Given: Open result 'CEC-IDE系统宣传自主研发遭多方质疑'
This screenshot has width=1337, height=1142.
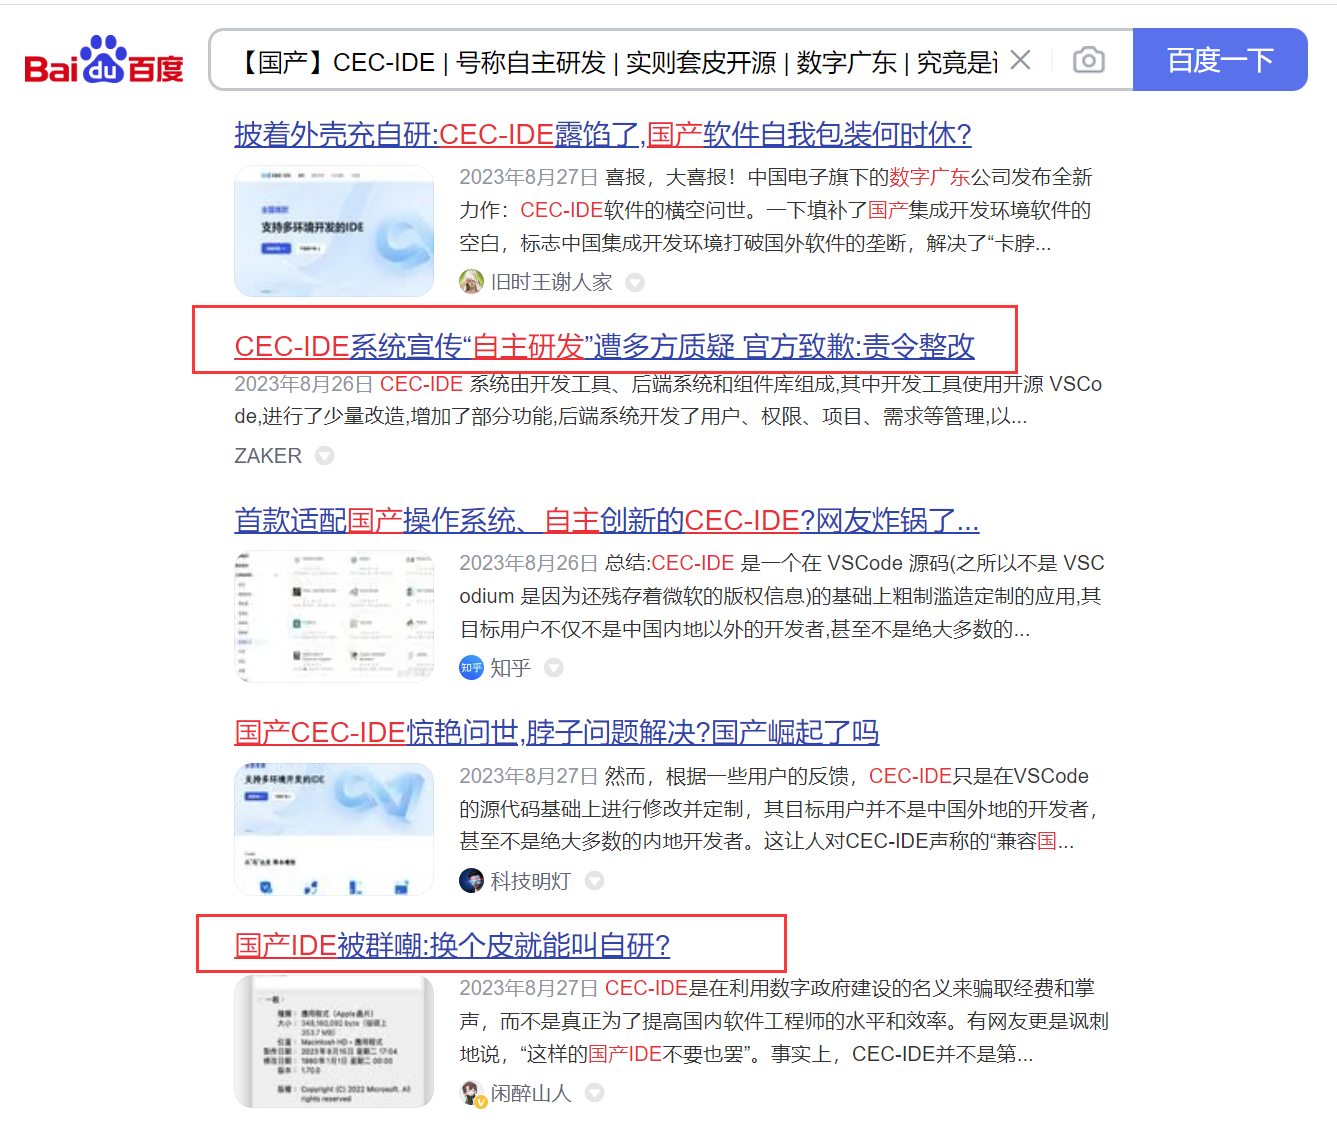Looking at the screenshot, I should pyautogui.click(x=605, y=346).
